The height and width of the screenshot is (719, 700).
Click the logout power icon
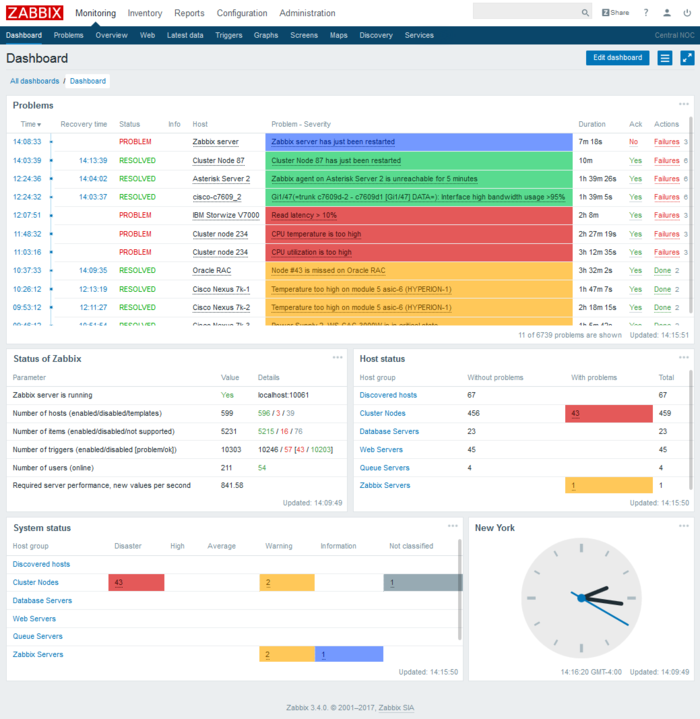[x=687, y=13]
